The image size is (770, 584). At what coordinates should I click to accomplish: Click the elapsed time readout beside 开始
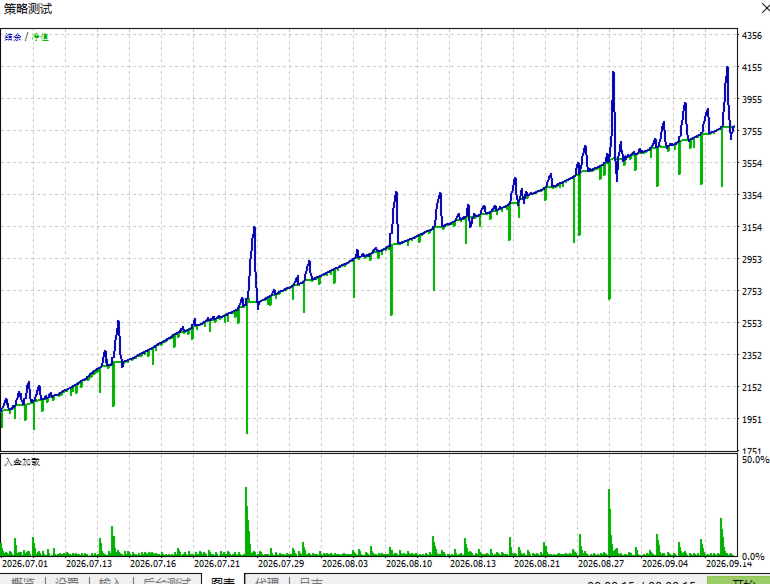(641, 583)
